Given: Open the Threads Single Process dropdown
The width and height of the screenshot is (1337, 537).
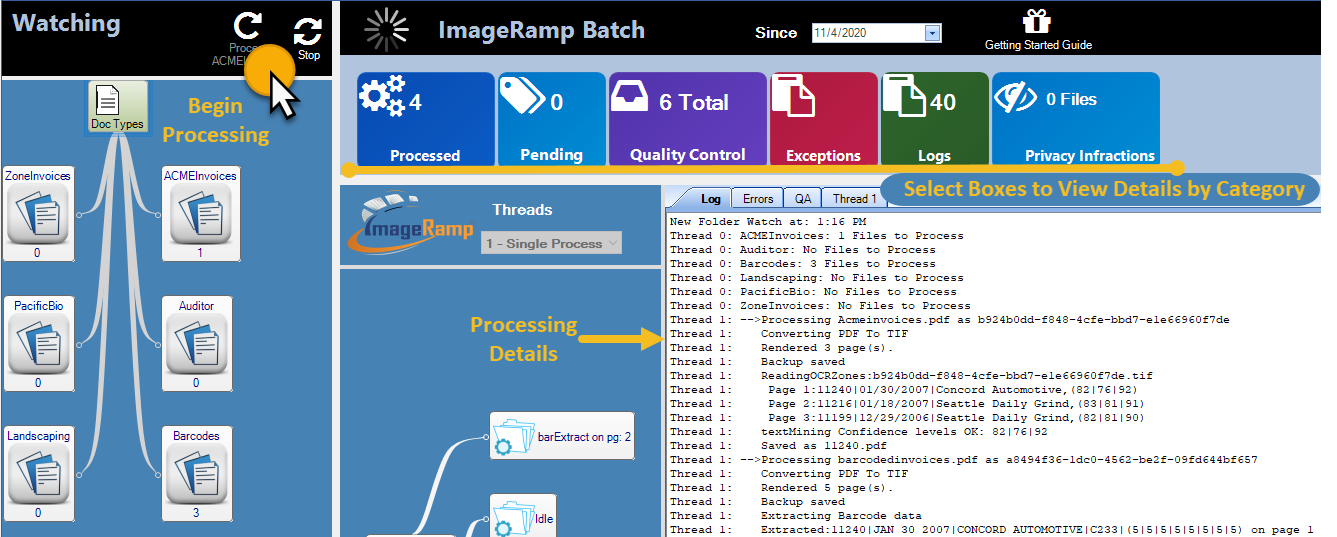Looking at the screenshot, I should (551, 243).
